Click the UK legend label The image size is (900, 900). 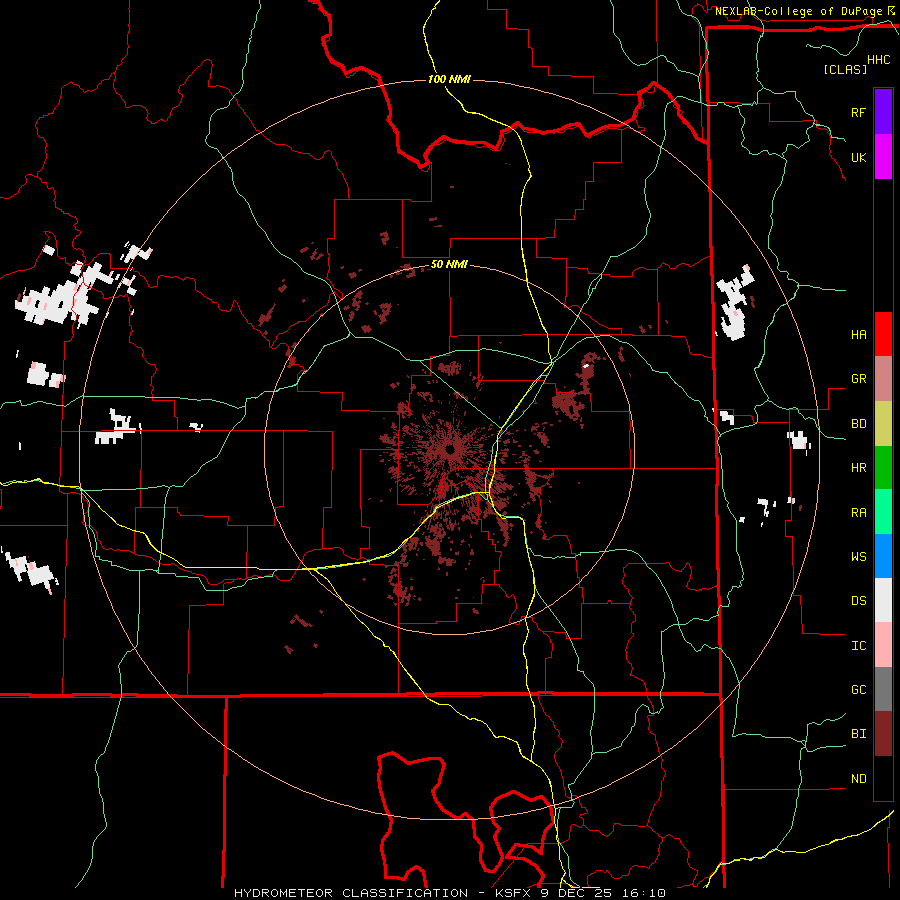click(858, 158)
